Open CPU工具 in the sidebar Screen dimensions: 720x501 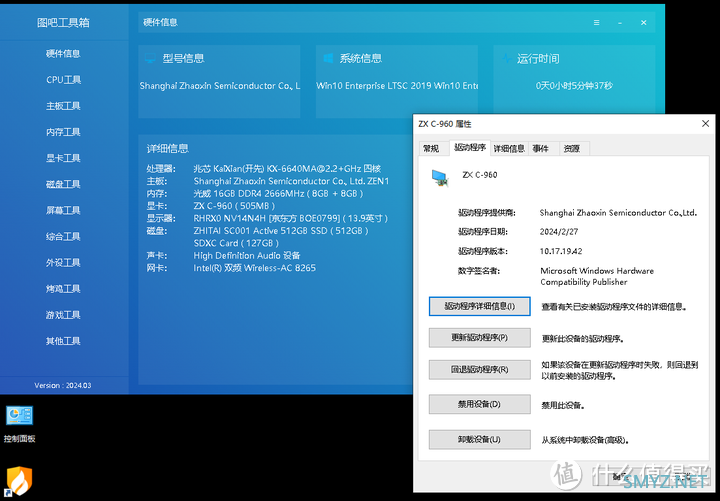click(63, 80)
